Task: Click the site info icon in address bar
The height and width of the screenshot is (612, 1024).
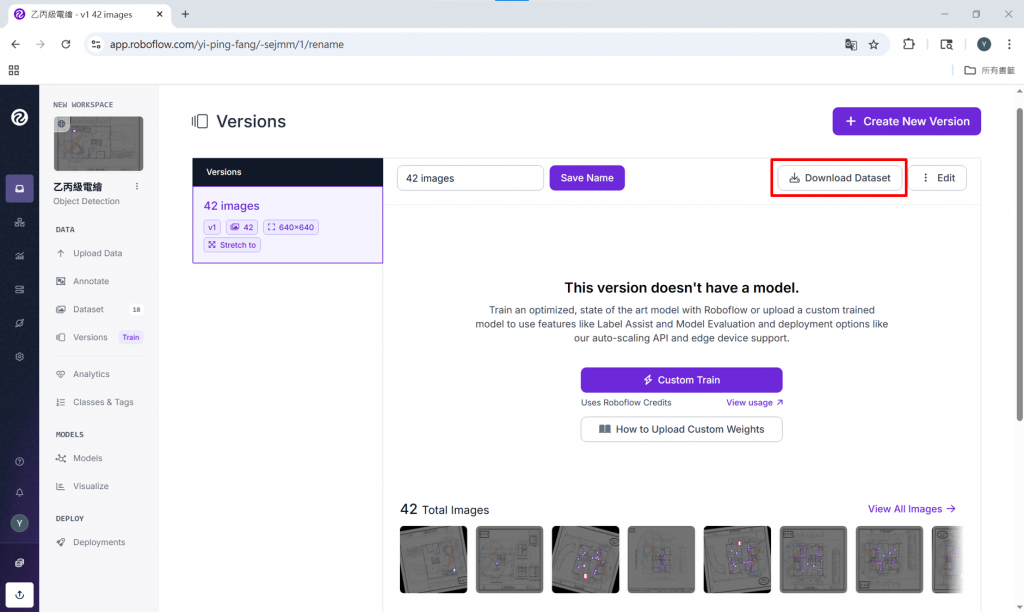Action: click(x=96, y=44)
